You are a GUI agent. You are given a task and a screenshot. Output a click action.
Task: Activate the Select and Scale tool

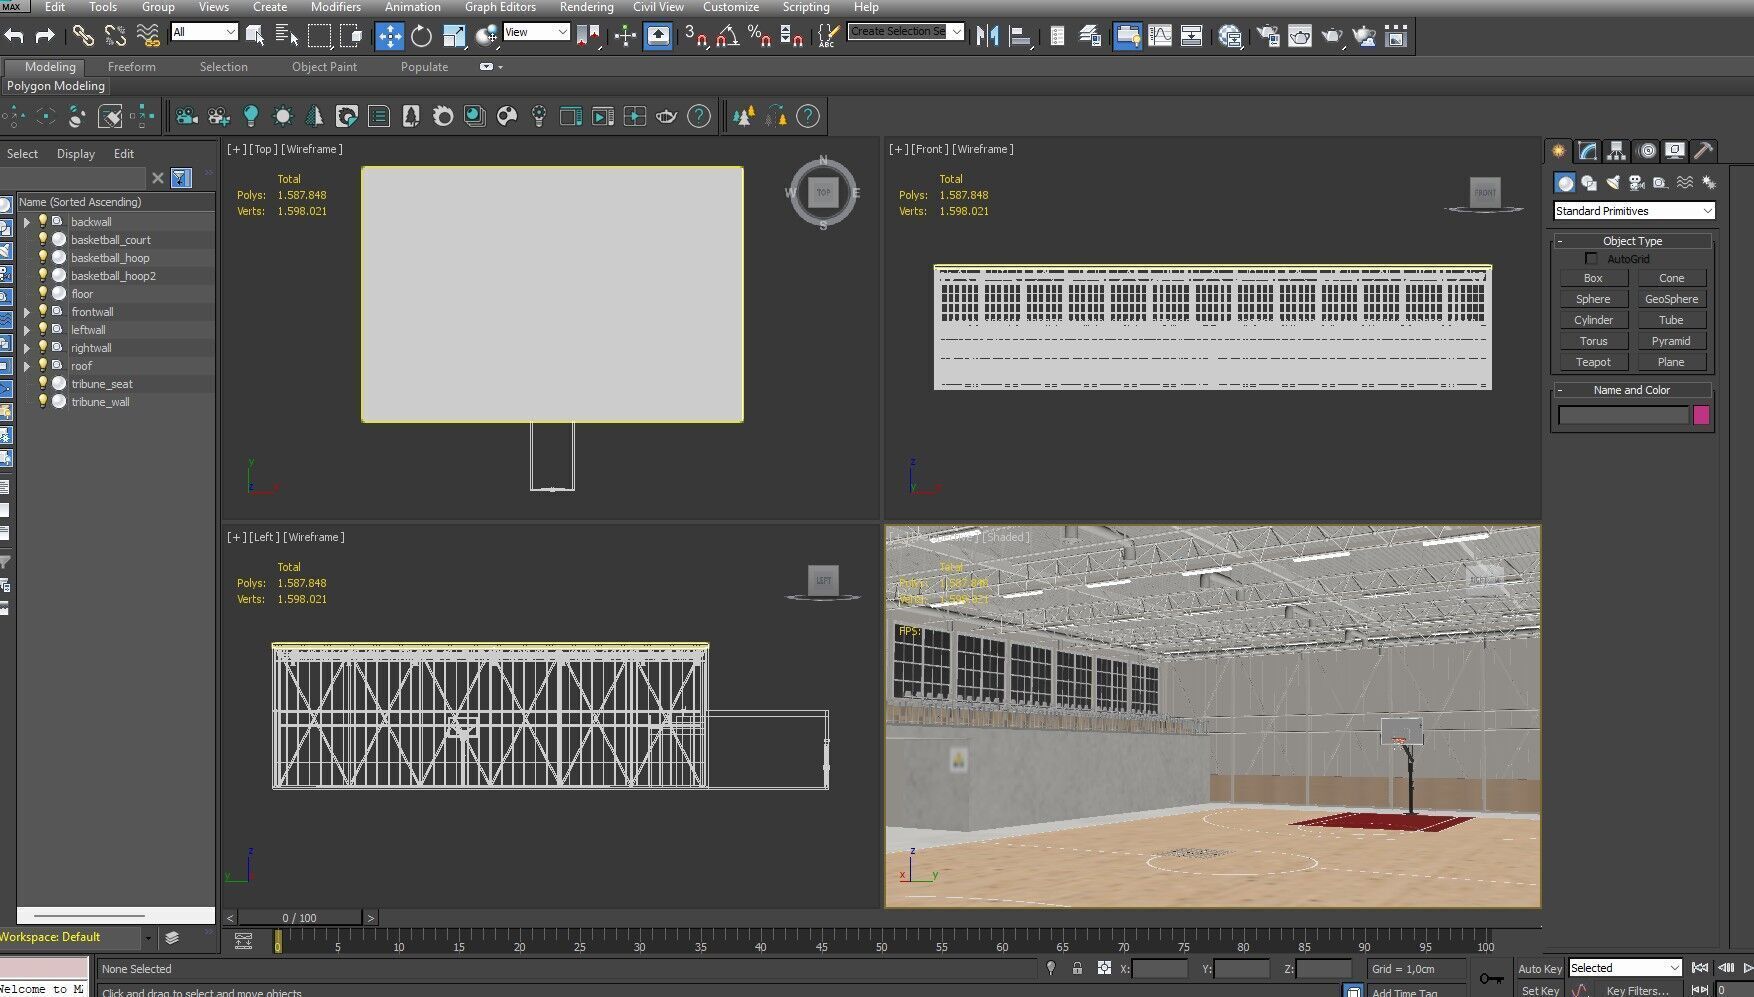coord(454,36)
